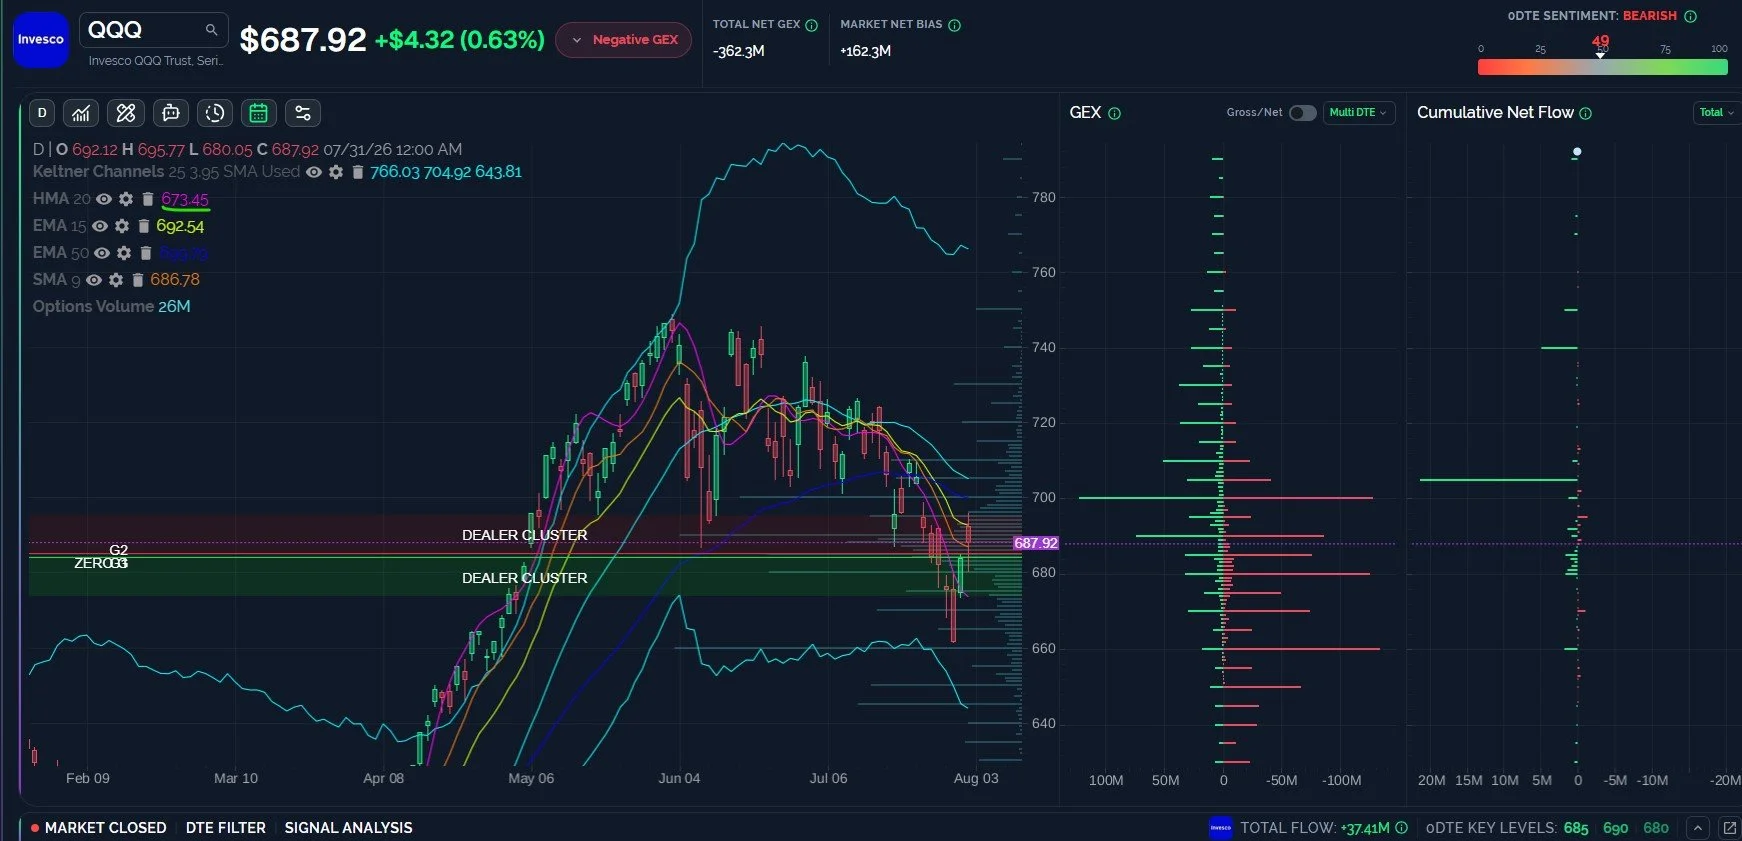1742x841 pixels.
Task: Open chart in external window icon
Action: (x=1730, y=828)
